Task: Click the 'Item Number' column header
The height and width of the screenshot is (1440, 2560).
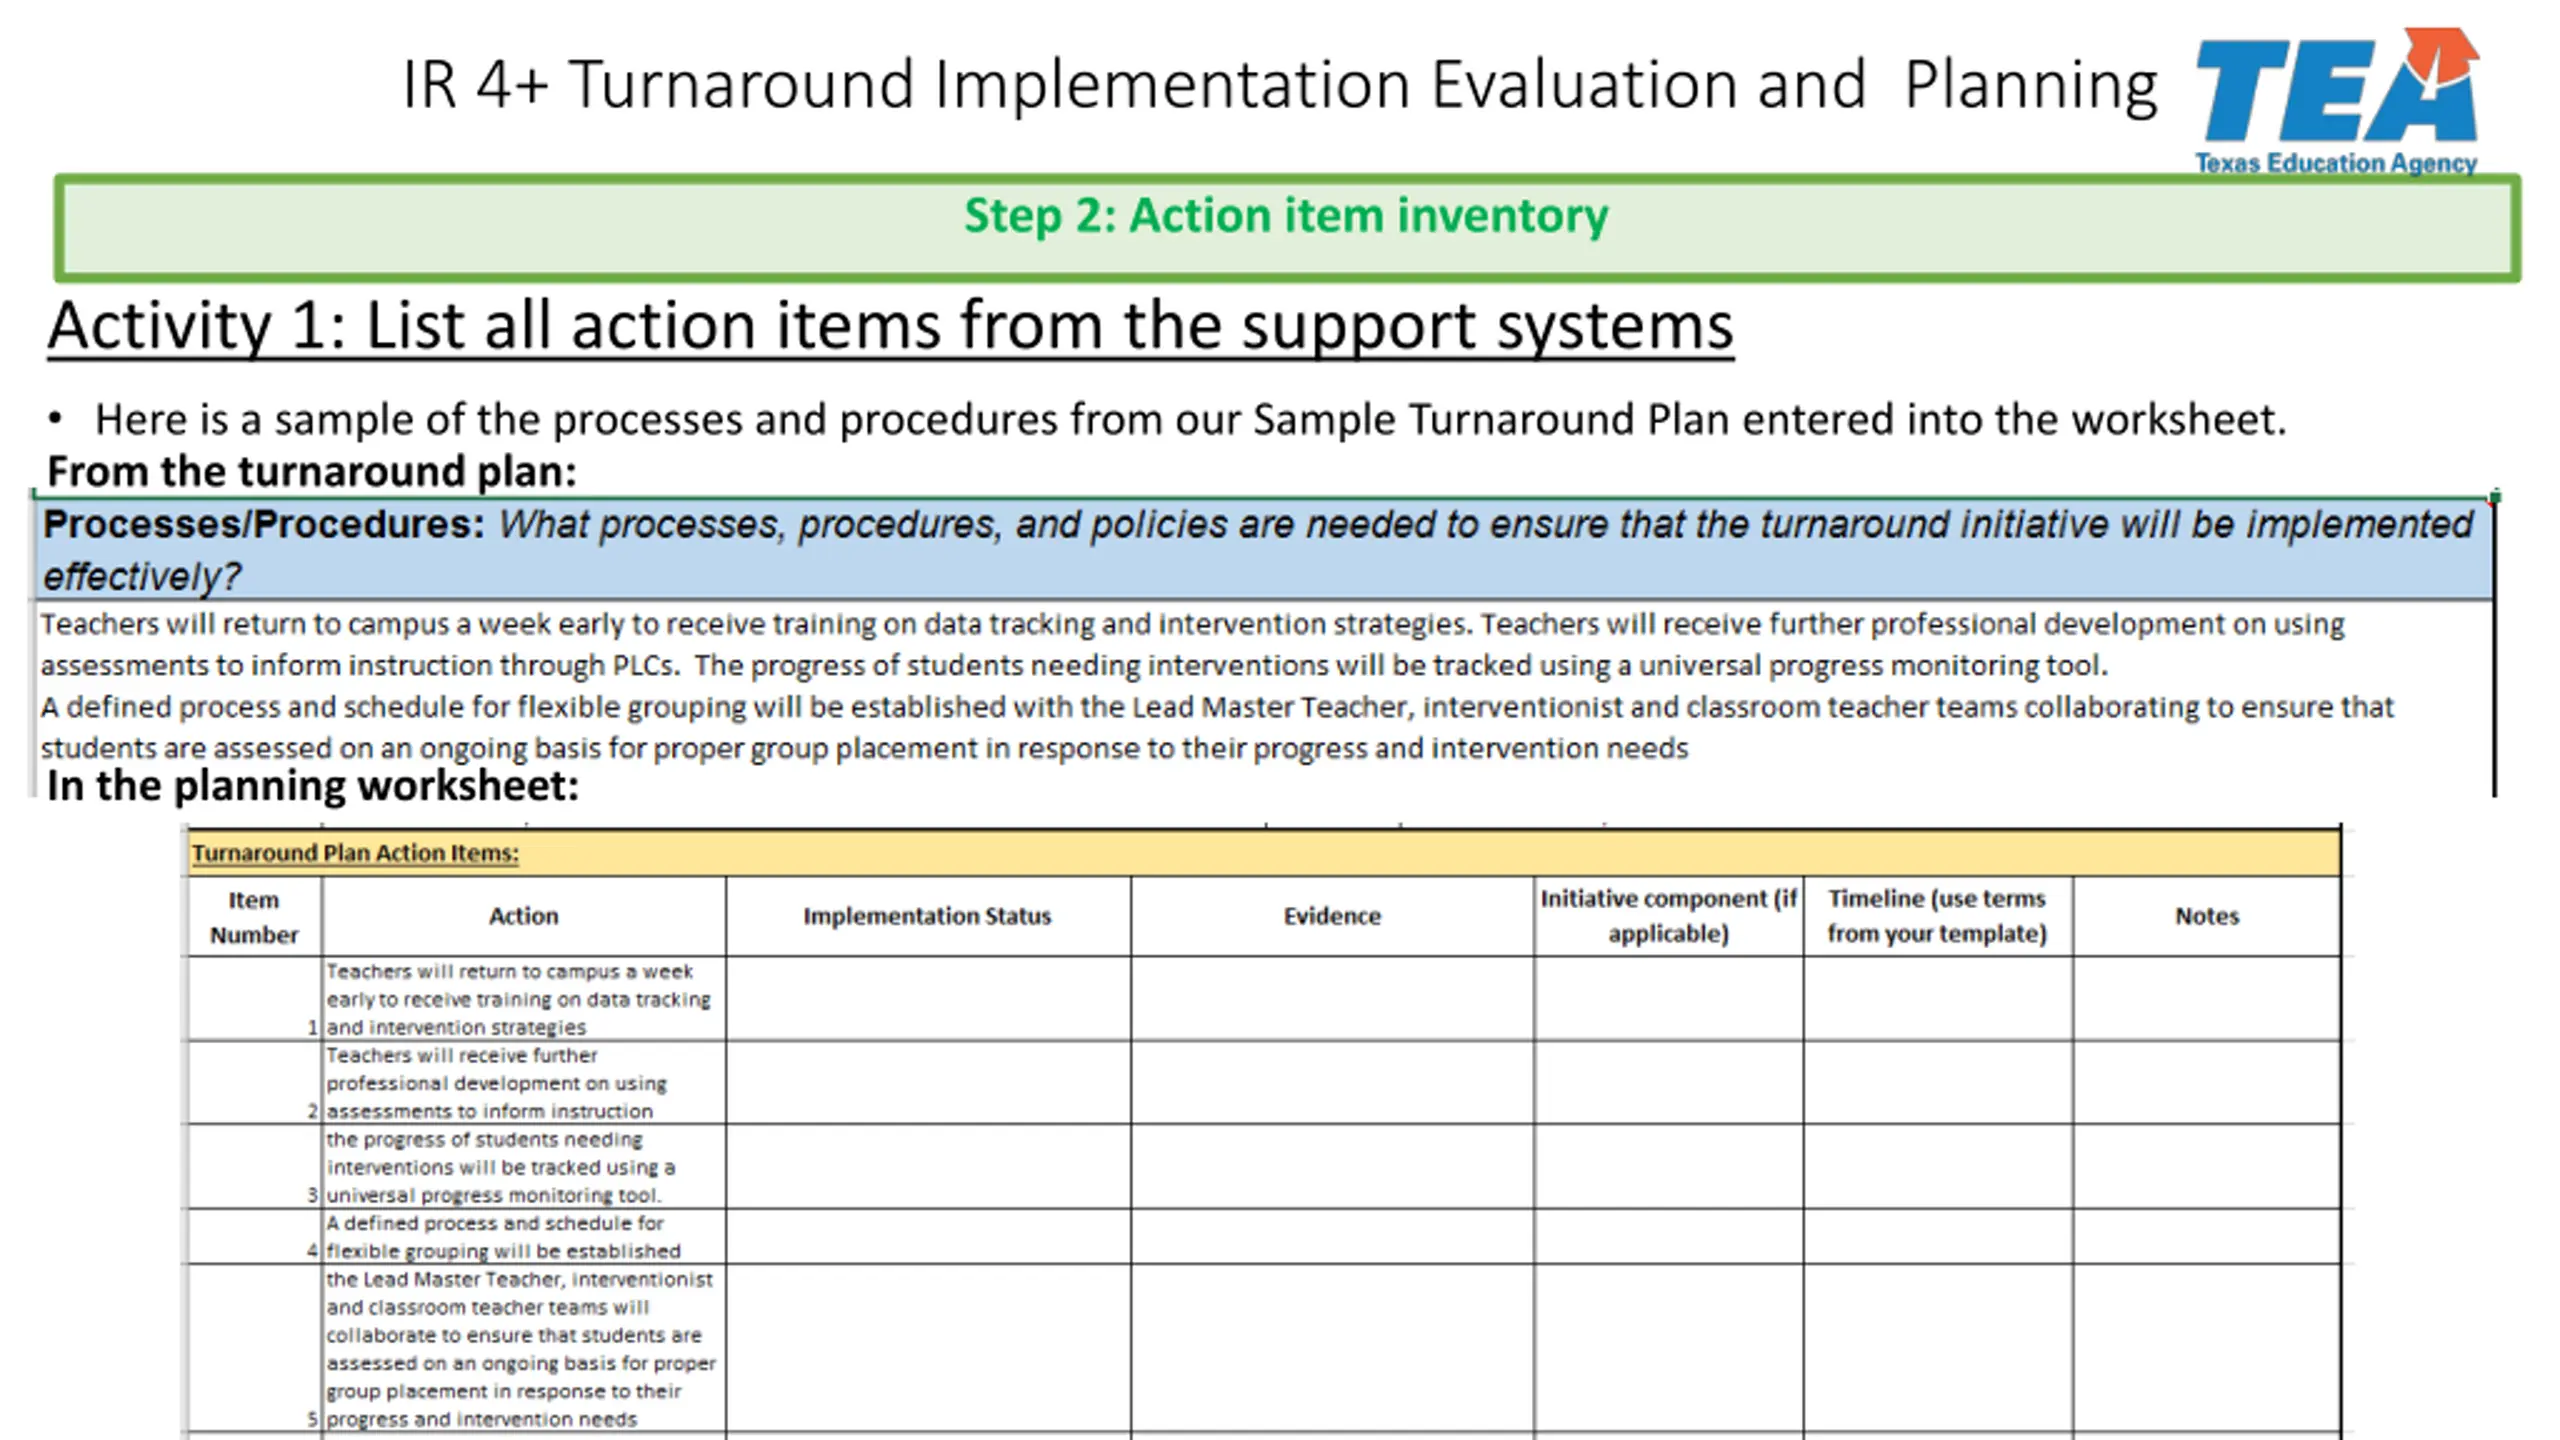Action: click(255, 917)
